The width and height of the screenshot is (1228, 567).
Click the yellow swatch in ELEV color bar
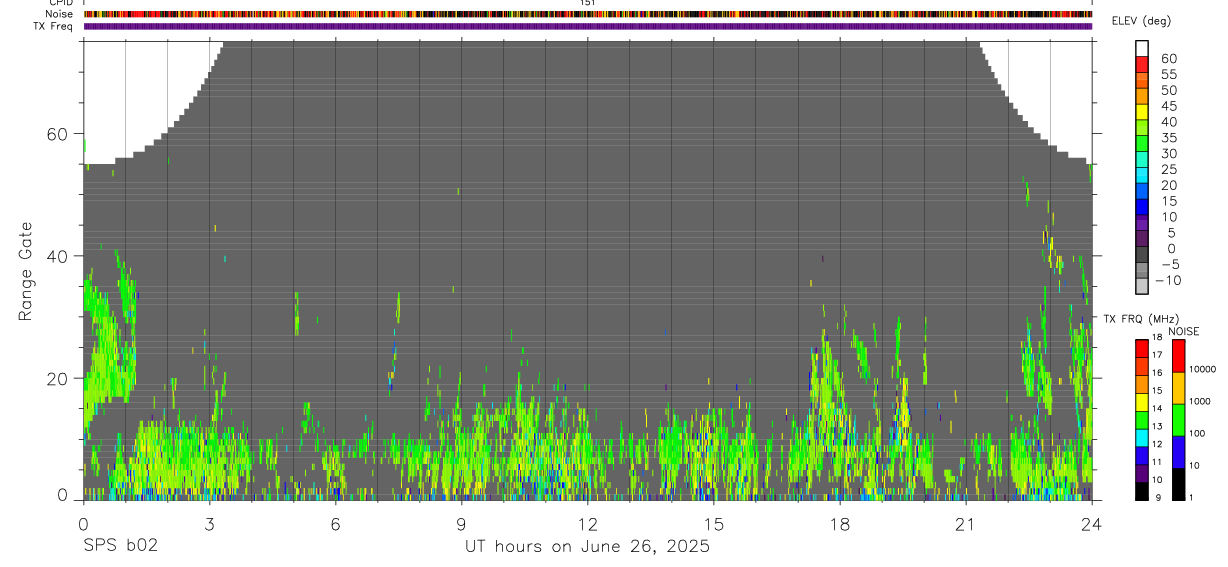click(1142, 111)
